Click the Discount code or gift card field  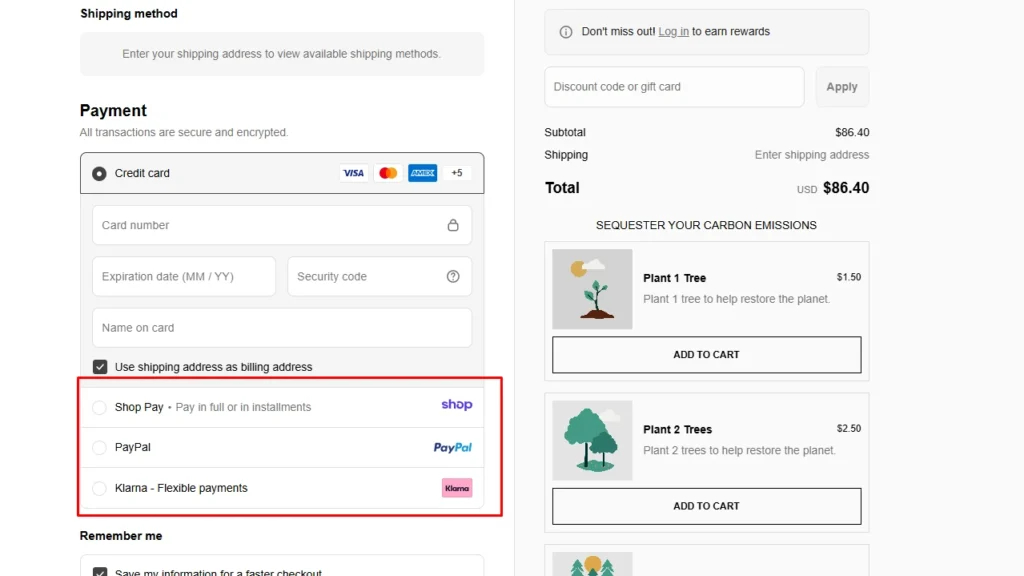pos(674,87)
